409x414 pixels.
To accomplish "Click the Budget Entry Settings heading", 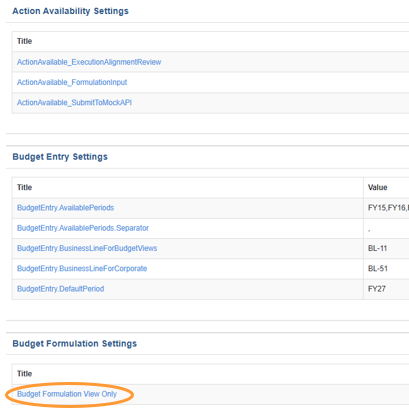I will coord(60,157).
